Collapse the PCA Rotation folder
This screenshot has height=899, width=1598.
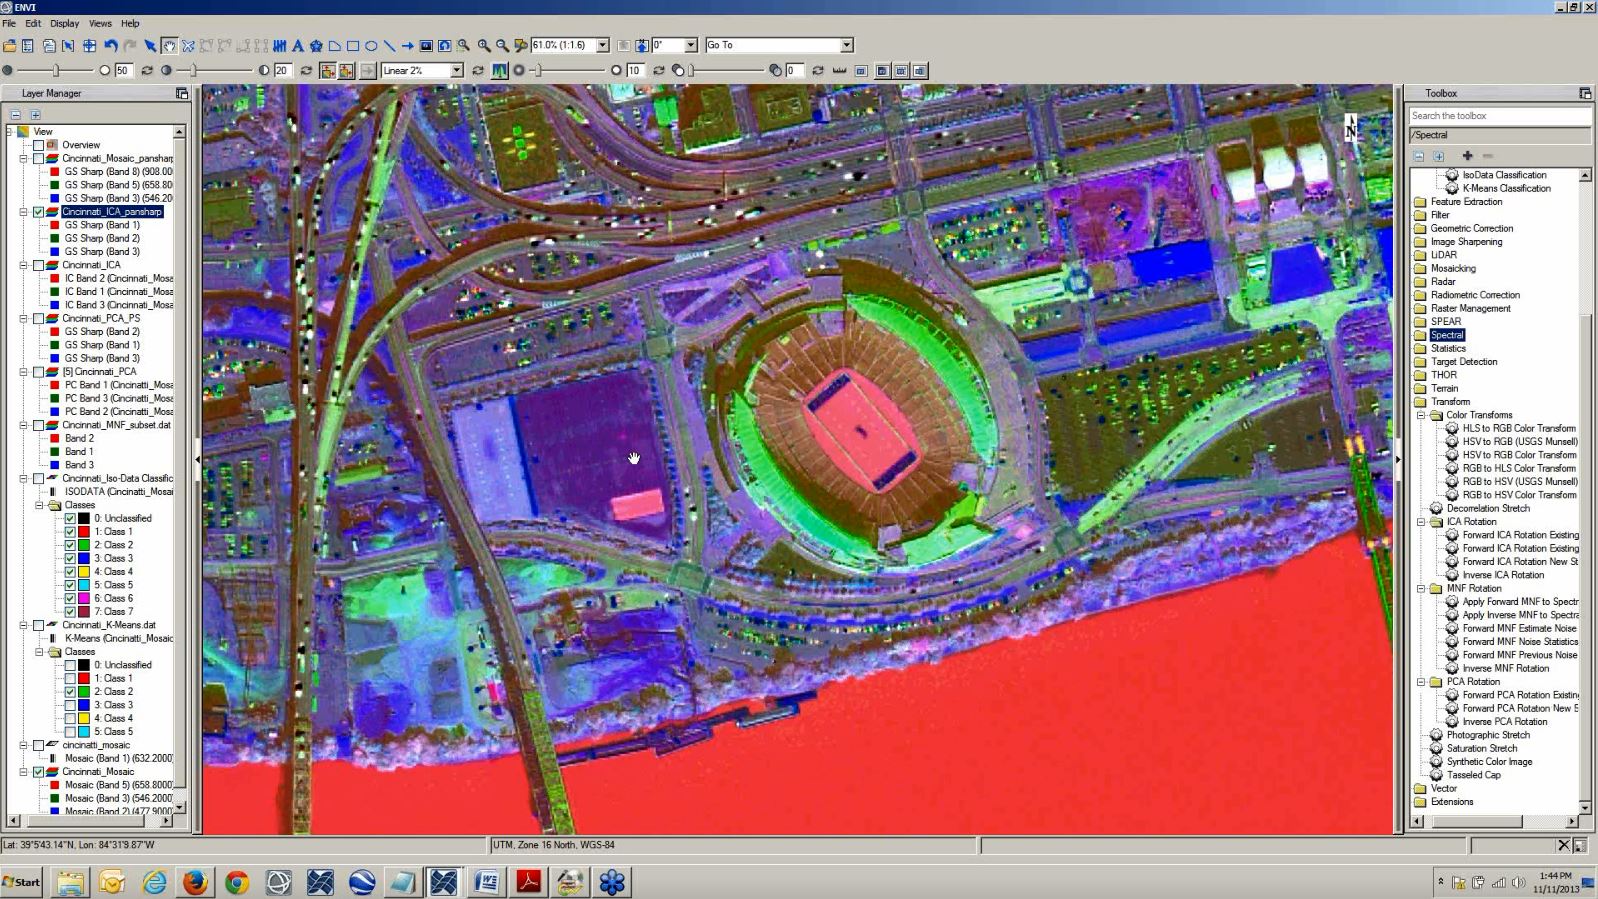click(x=1421, y=682)
